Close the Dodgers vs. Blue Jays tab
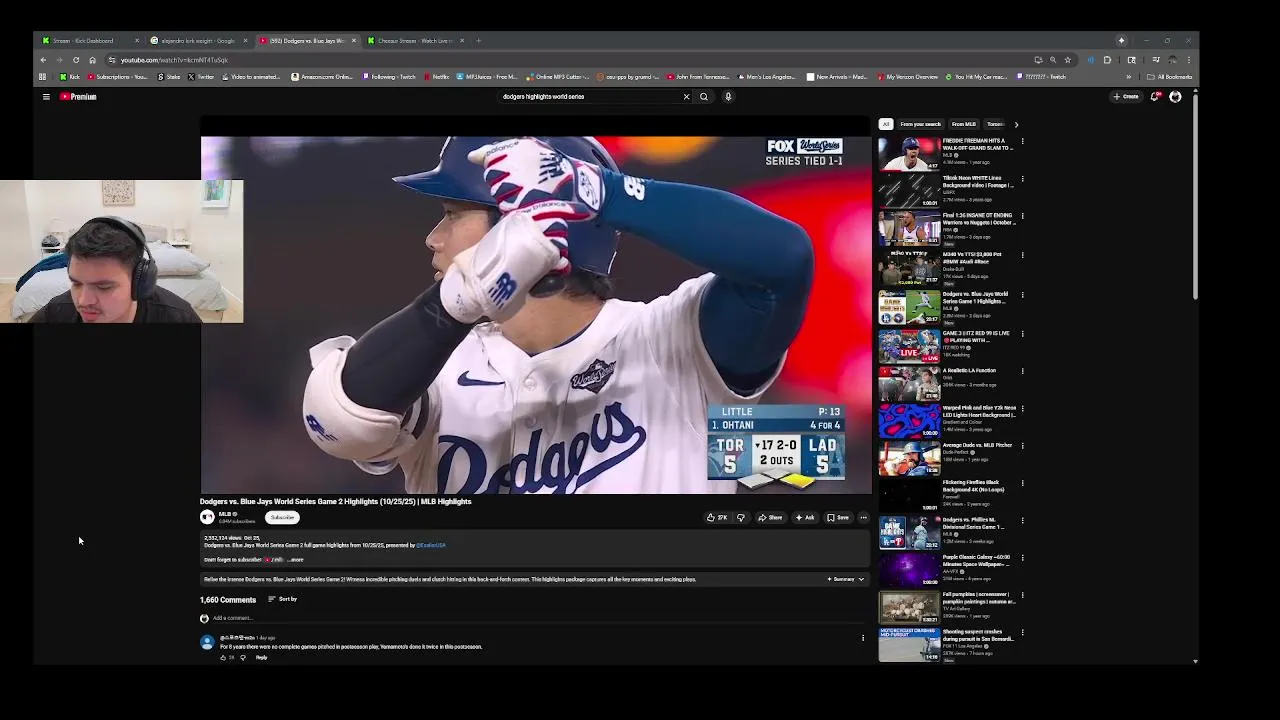1280x720 pixels. 354,41
